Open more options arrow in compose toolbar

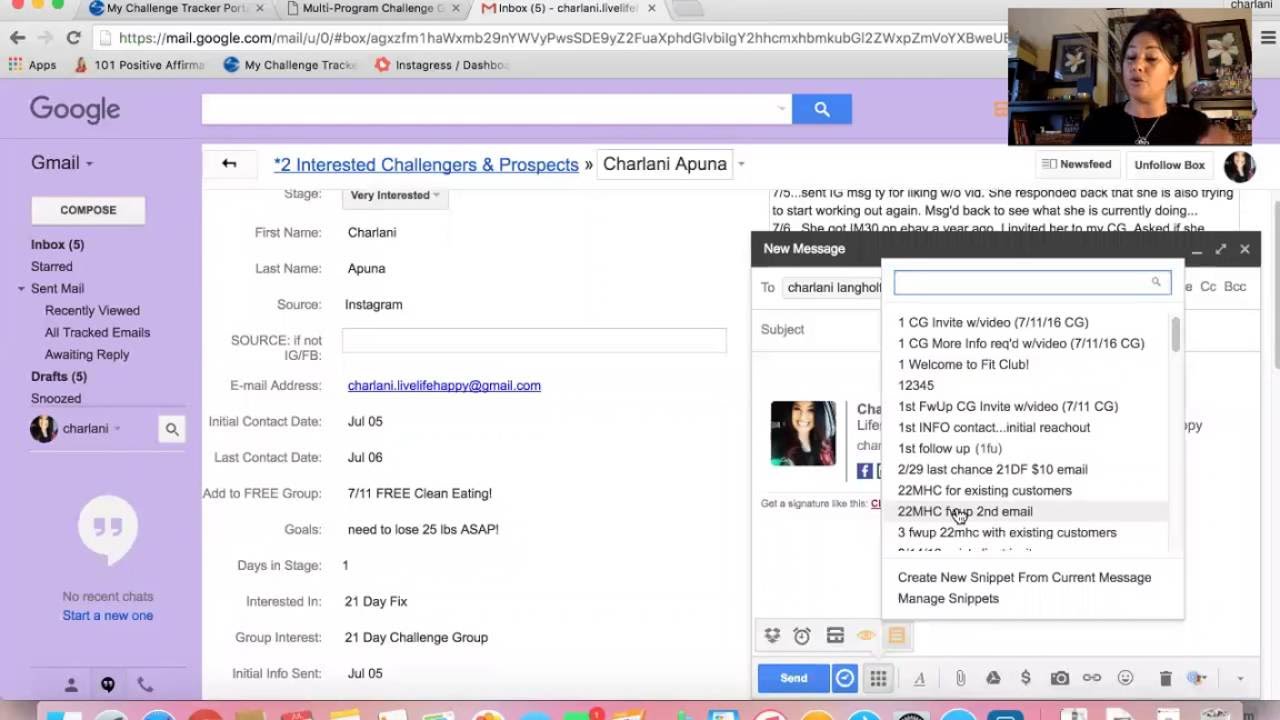tap(1240, 679)
